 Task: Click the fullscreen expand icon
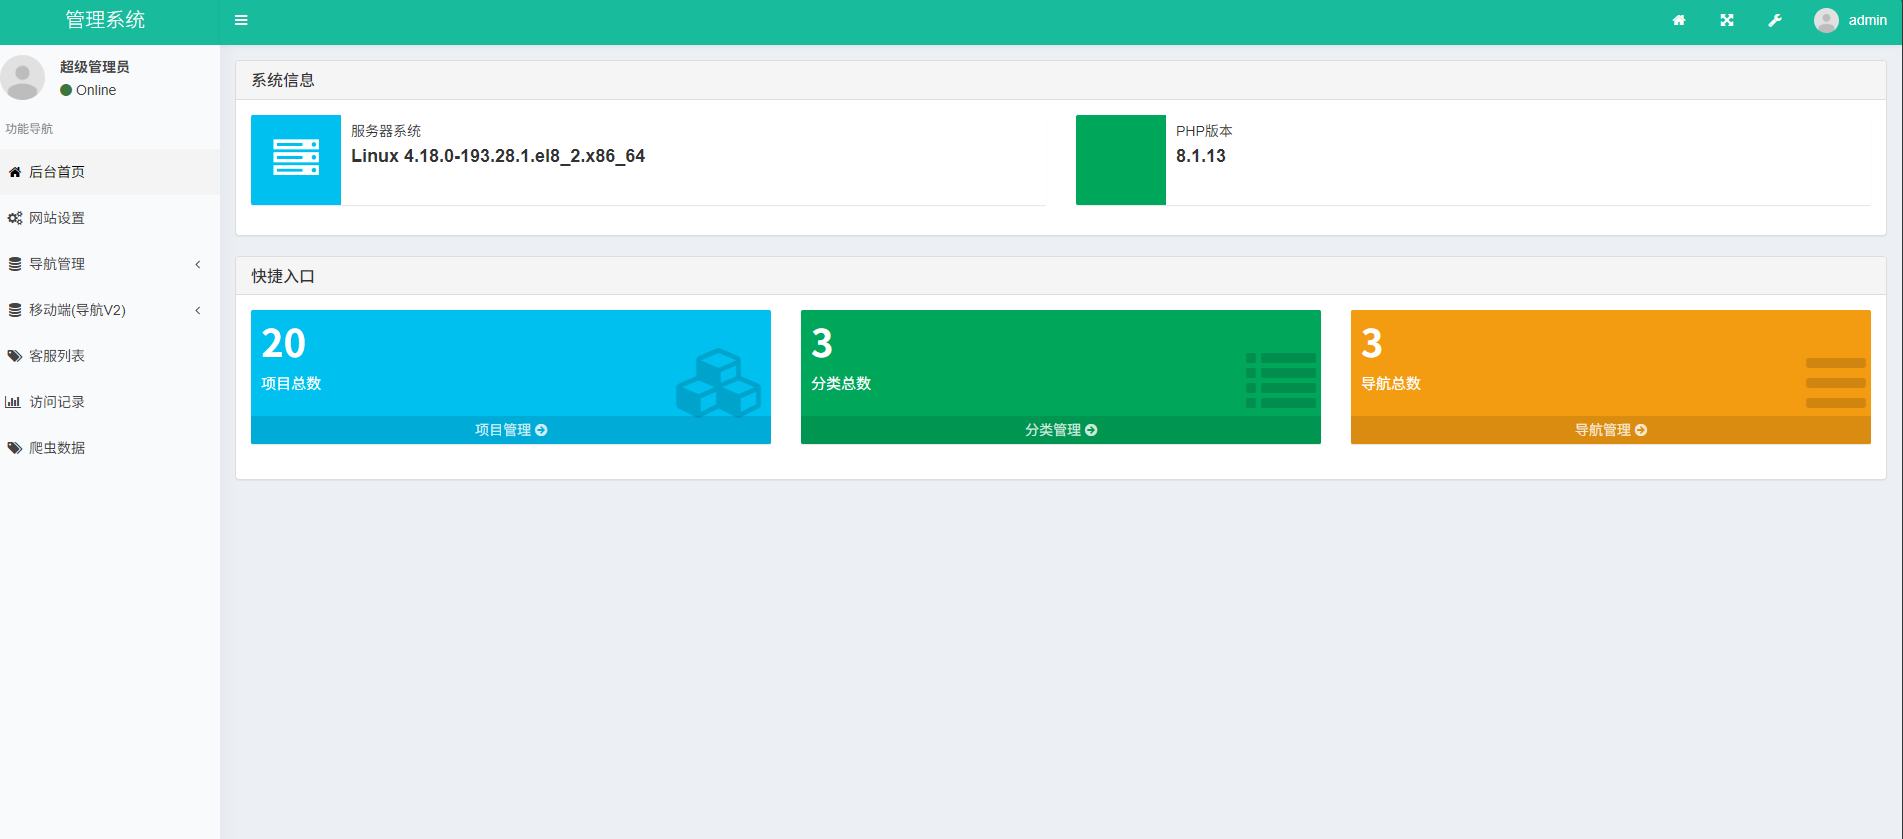click(x=1727, y=20)
